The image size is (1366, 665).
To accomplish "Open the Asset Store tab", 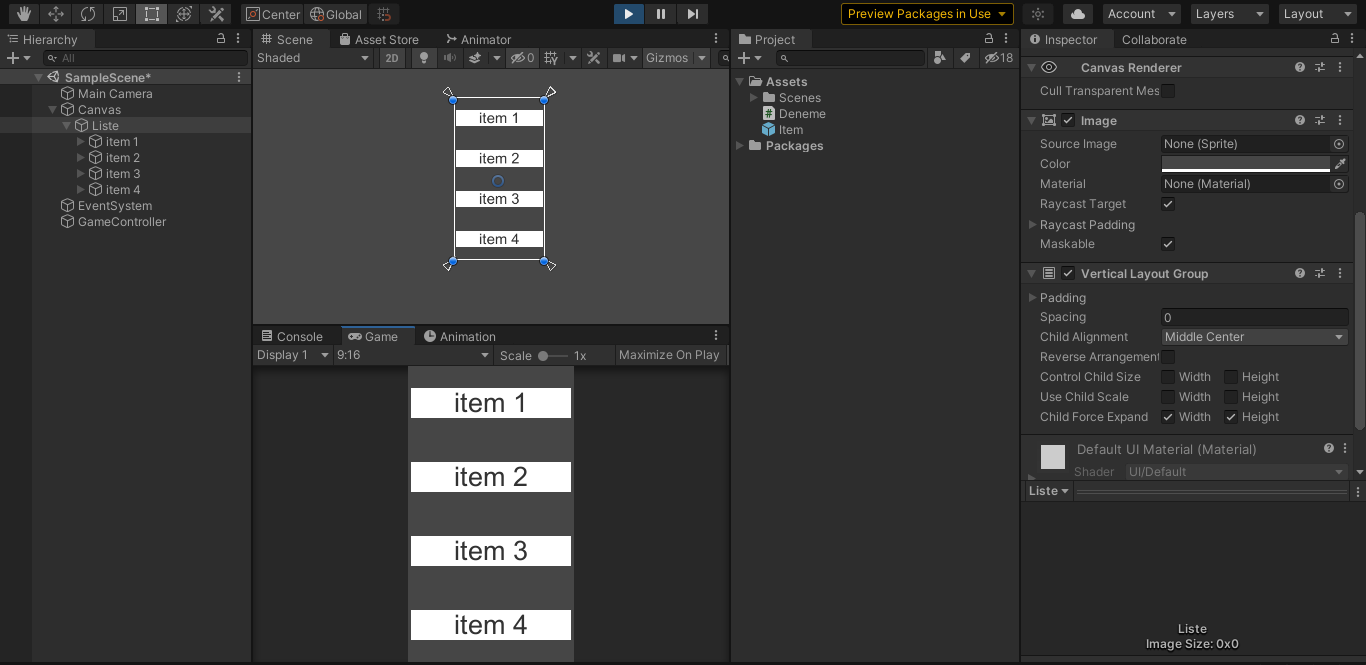I will [378, 40].
